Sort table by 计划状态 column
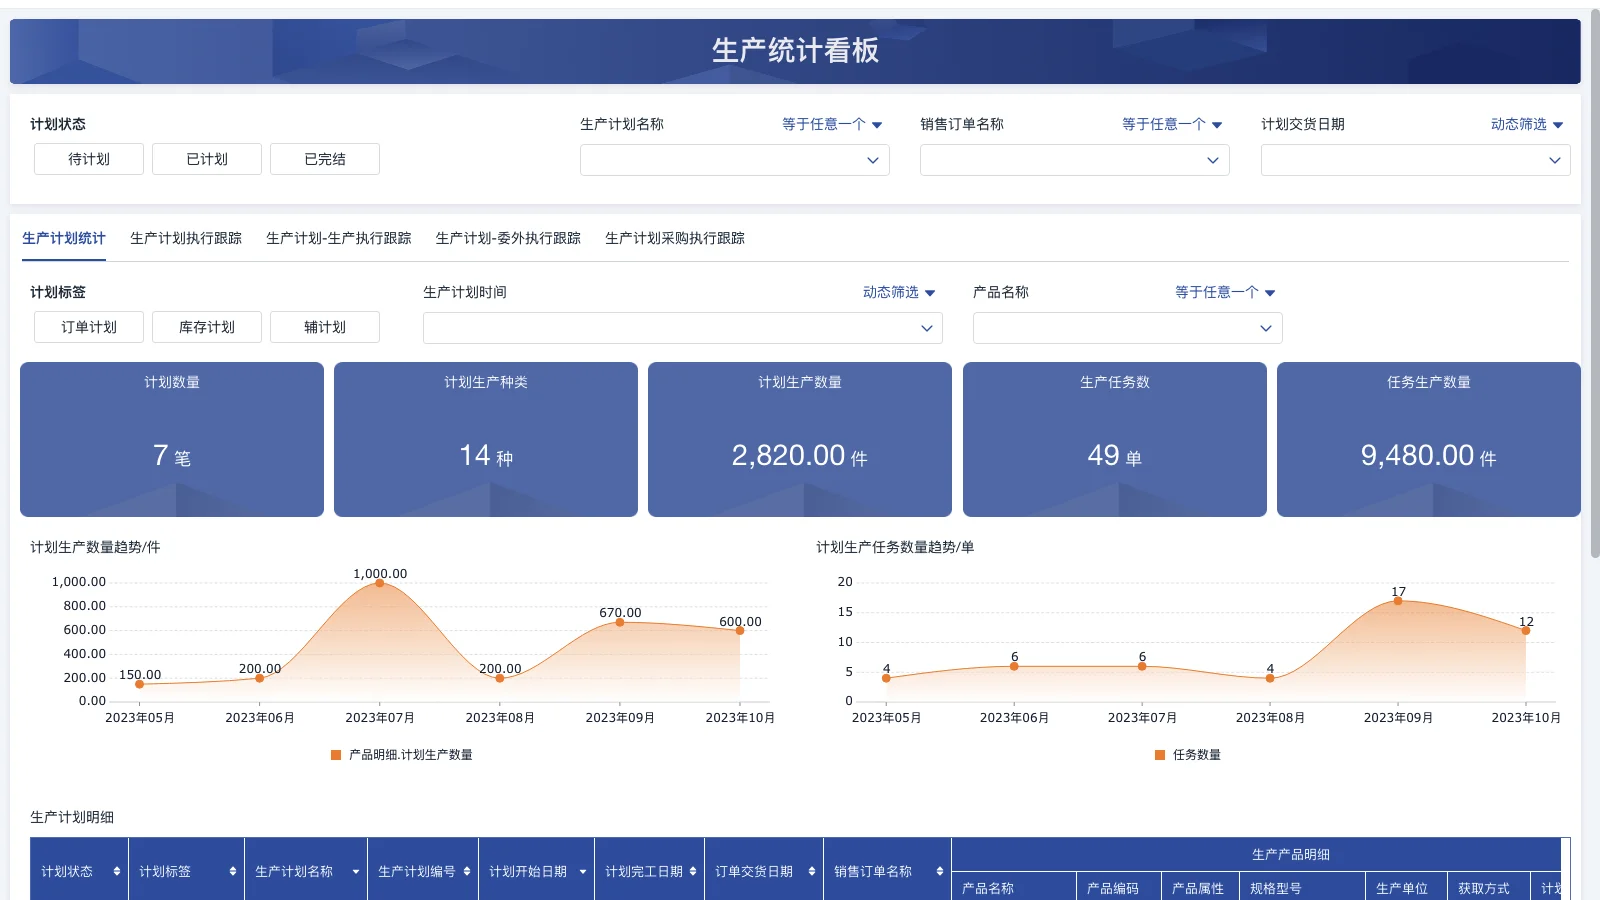The width and height of the screenshot is (1600, 900). pos(117,870)
